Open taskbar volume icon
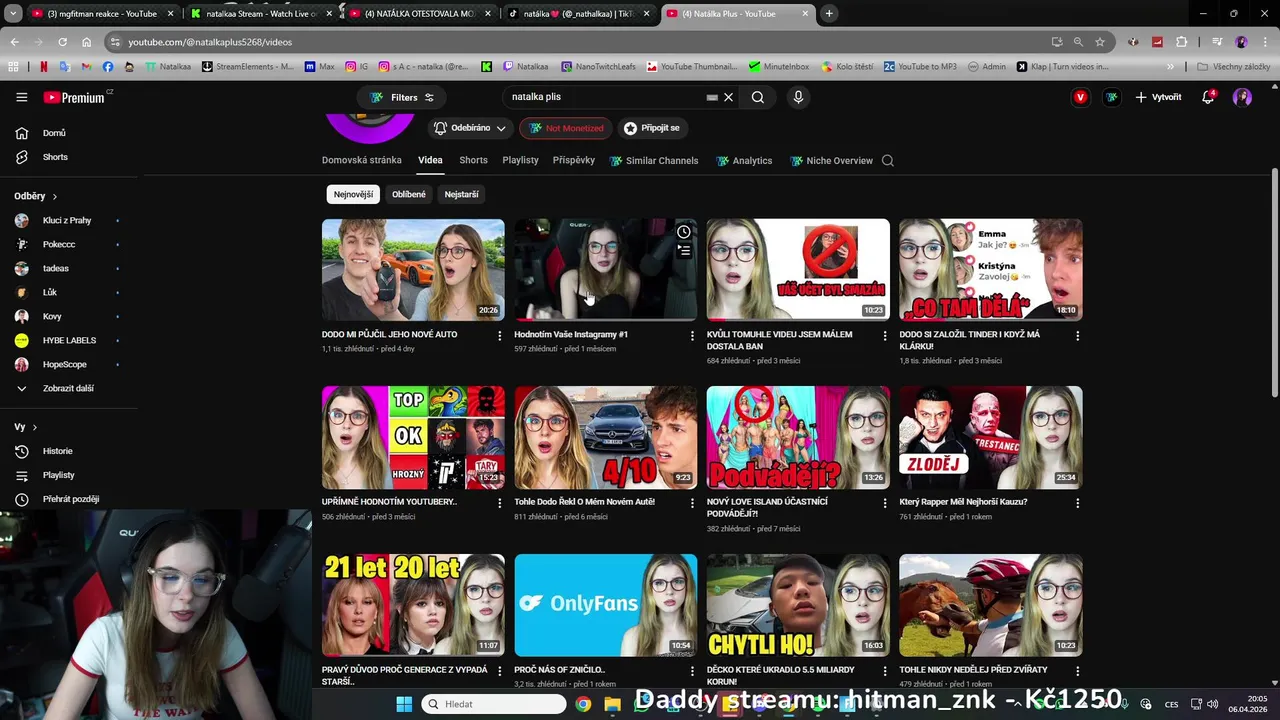 [x=1212, y=704]
